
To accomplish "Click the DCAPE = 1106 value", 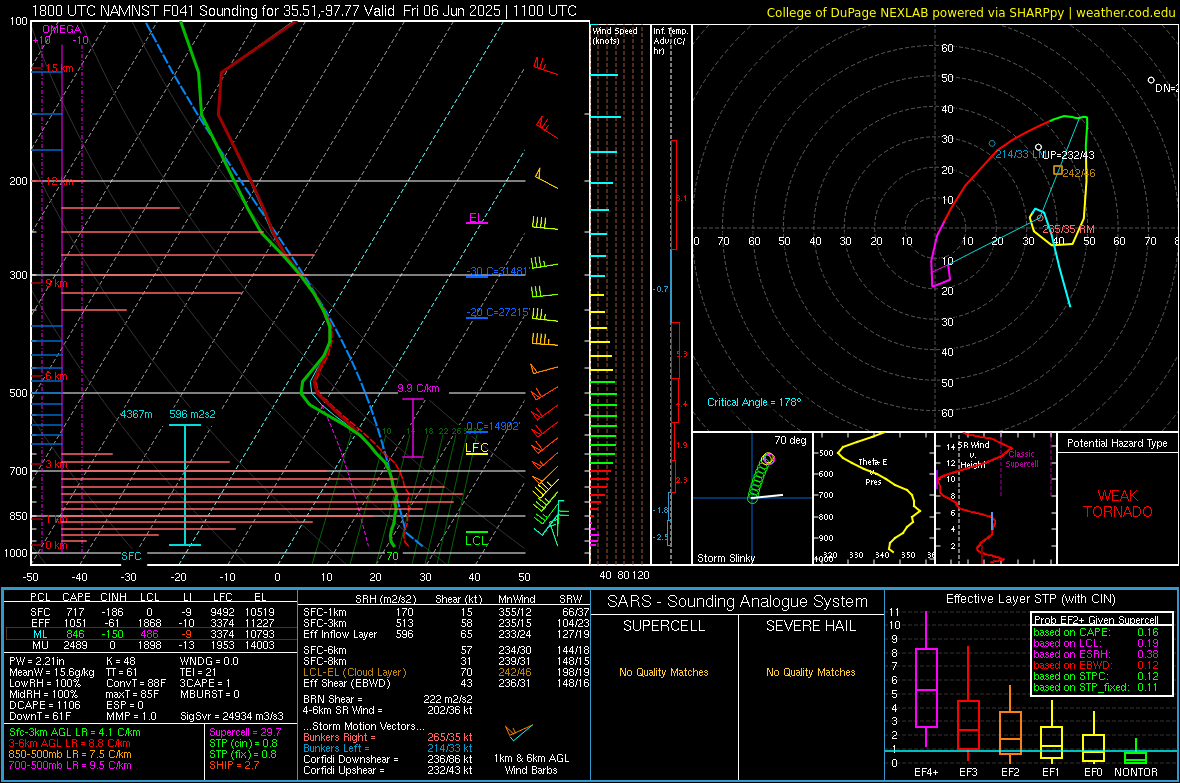I will point(44,705).
